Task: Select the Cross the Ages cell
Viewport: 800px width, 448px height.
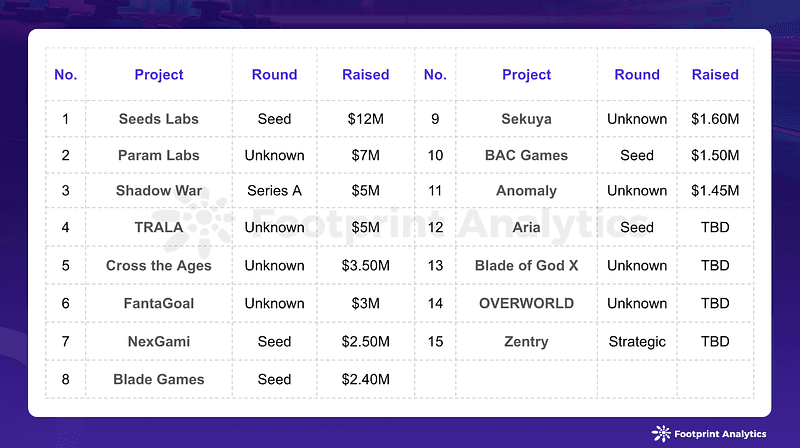Action: tap(159, 265)
